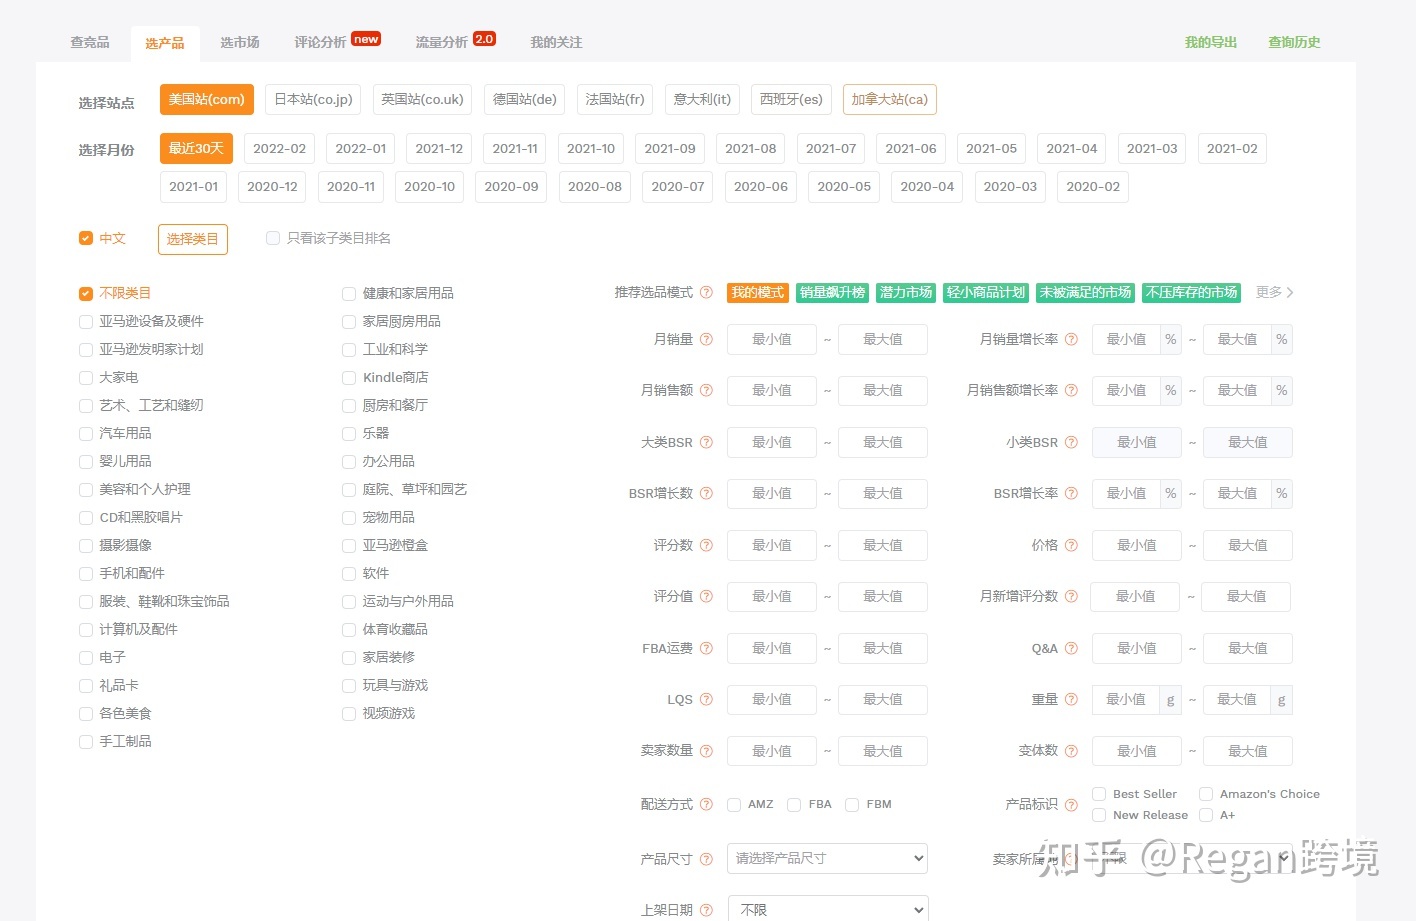Open the 评论分析 tab
Image resolution: width=1416 pixels, height=921 pixels.
[320, 43]
